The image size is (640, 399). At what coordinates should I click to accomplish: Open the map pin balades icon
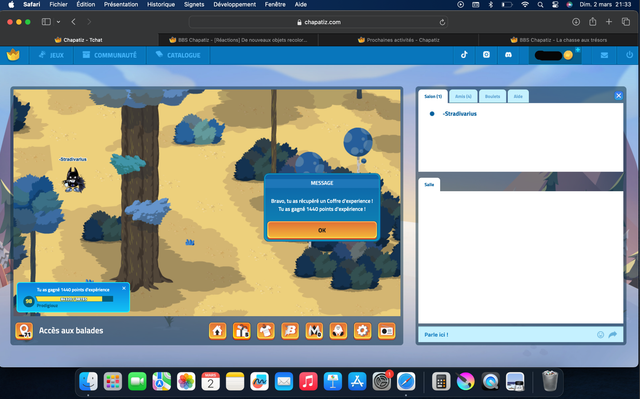24,331
